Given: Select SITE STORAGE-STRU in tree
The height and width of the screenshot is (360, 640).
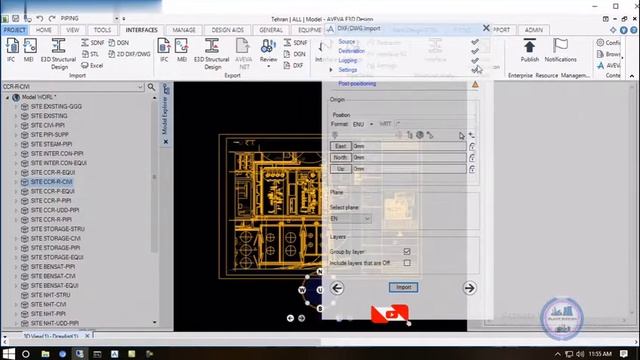Looking at the screenshot, I should pos(58,229).
